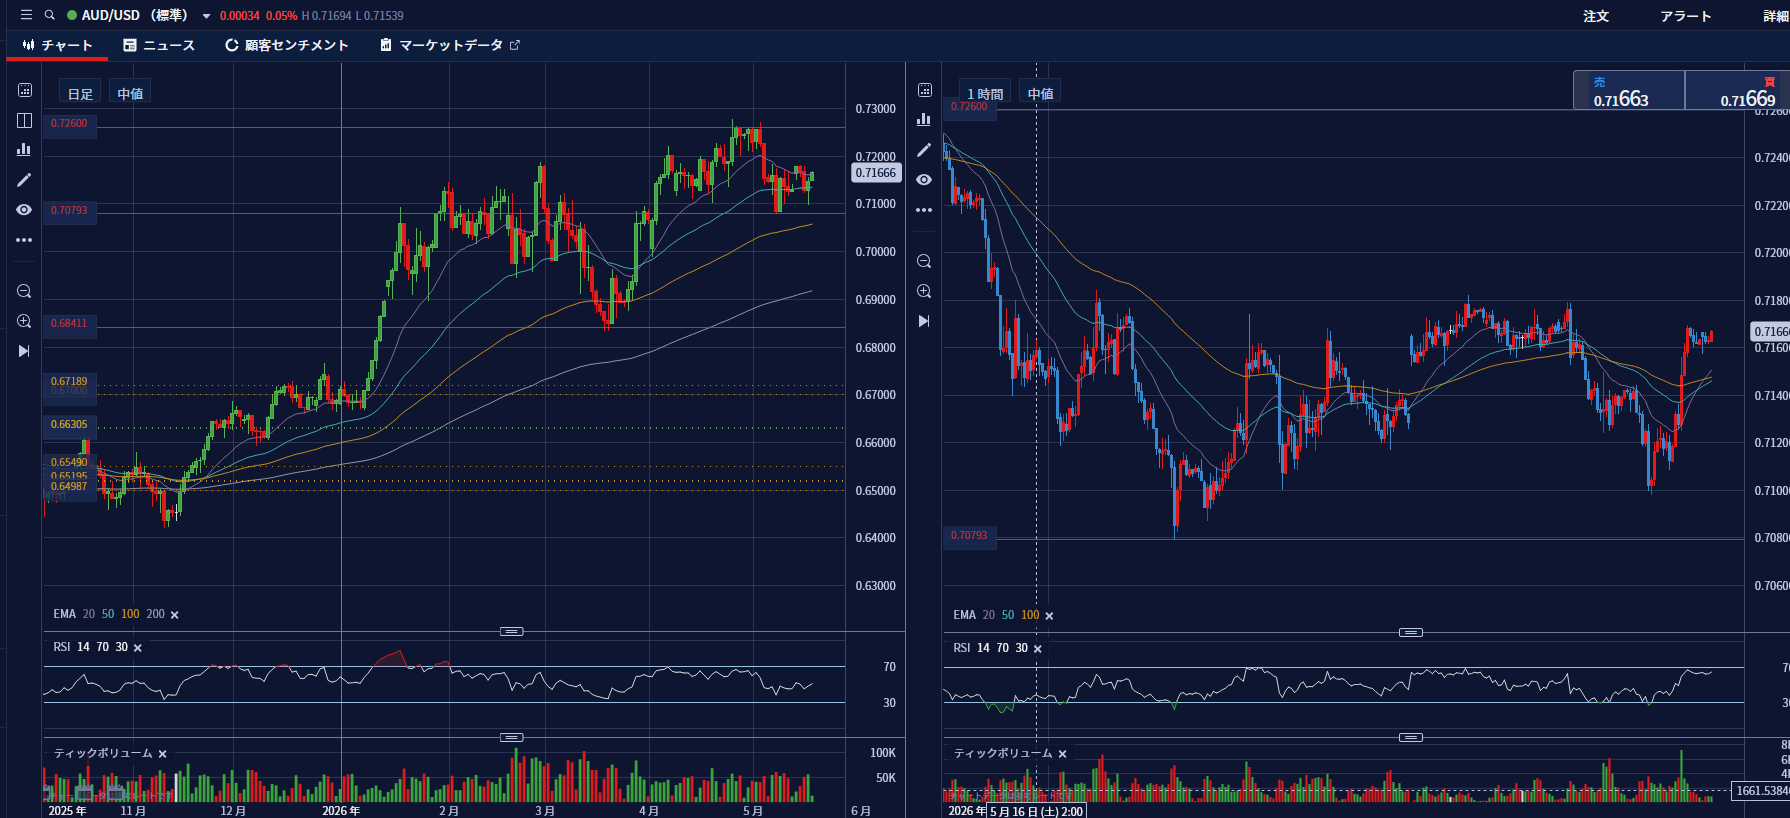Zoom in on the daily chart
The height and width of the screenshot is (818, 1790).
pyautogui.click(x=24, y=321)
